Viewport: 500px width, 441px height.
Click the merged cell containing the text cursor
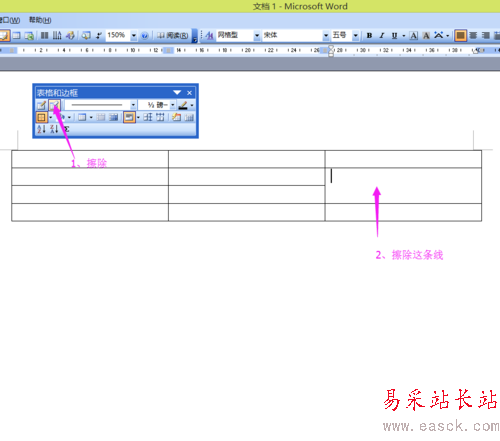pyautogui.click(x=403, y=186)
